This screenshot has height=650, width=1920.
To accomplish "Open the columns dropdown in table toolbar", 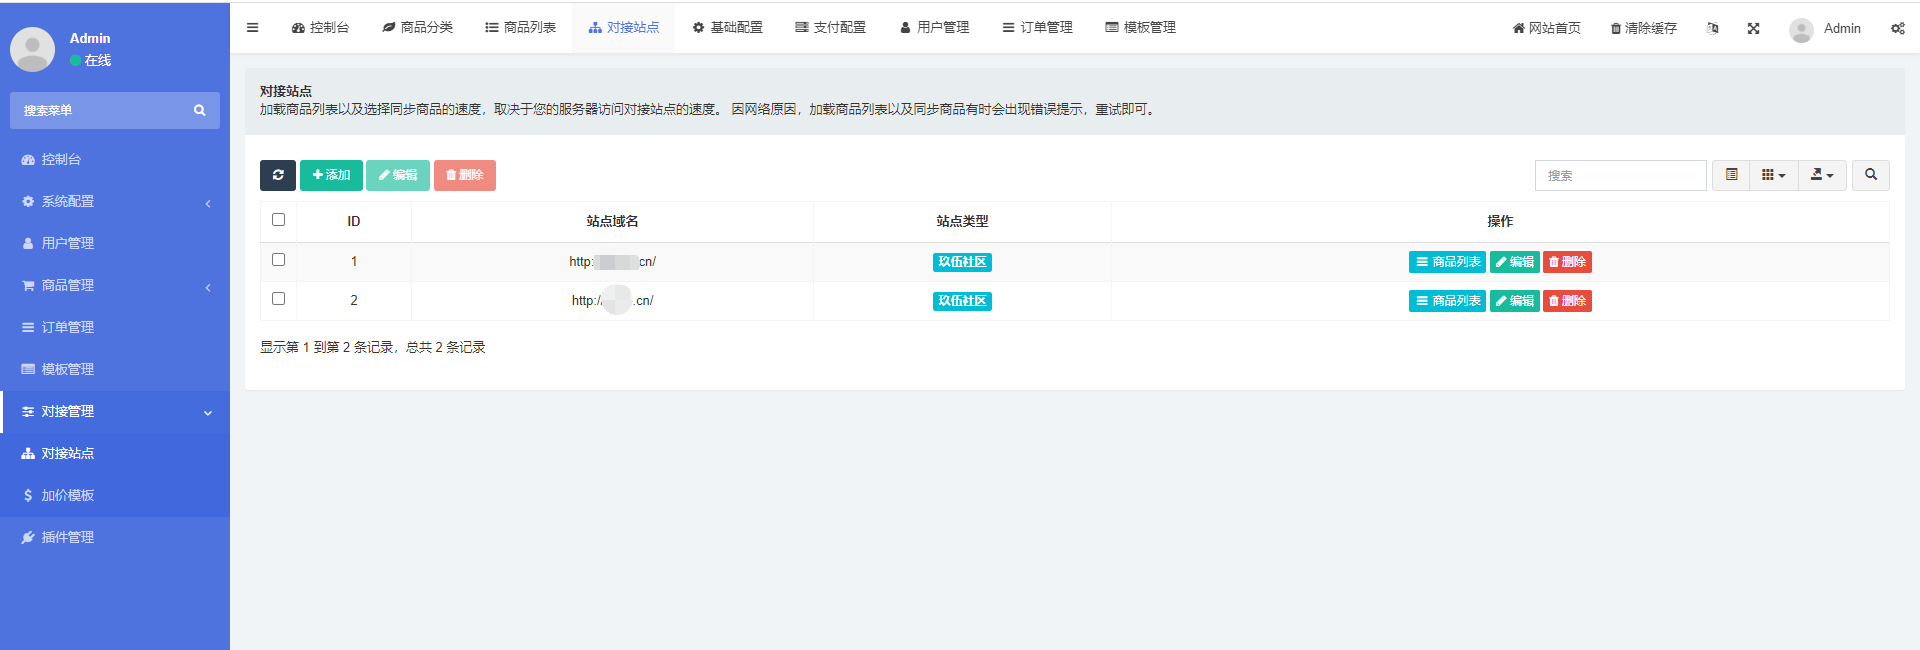I will (x=1772, y=175).
